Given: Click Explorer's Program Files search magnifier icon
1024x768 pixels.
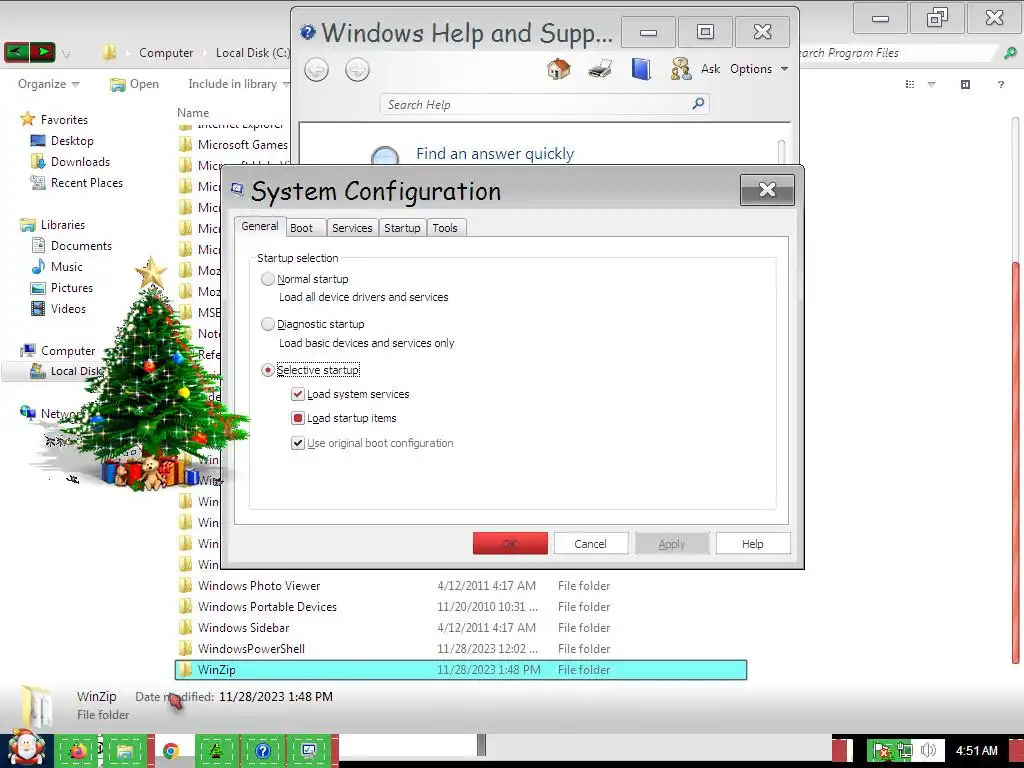Looking at the screenshot, I should [1010, 53].
